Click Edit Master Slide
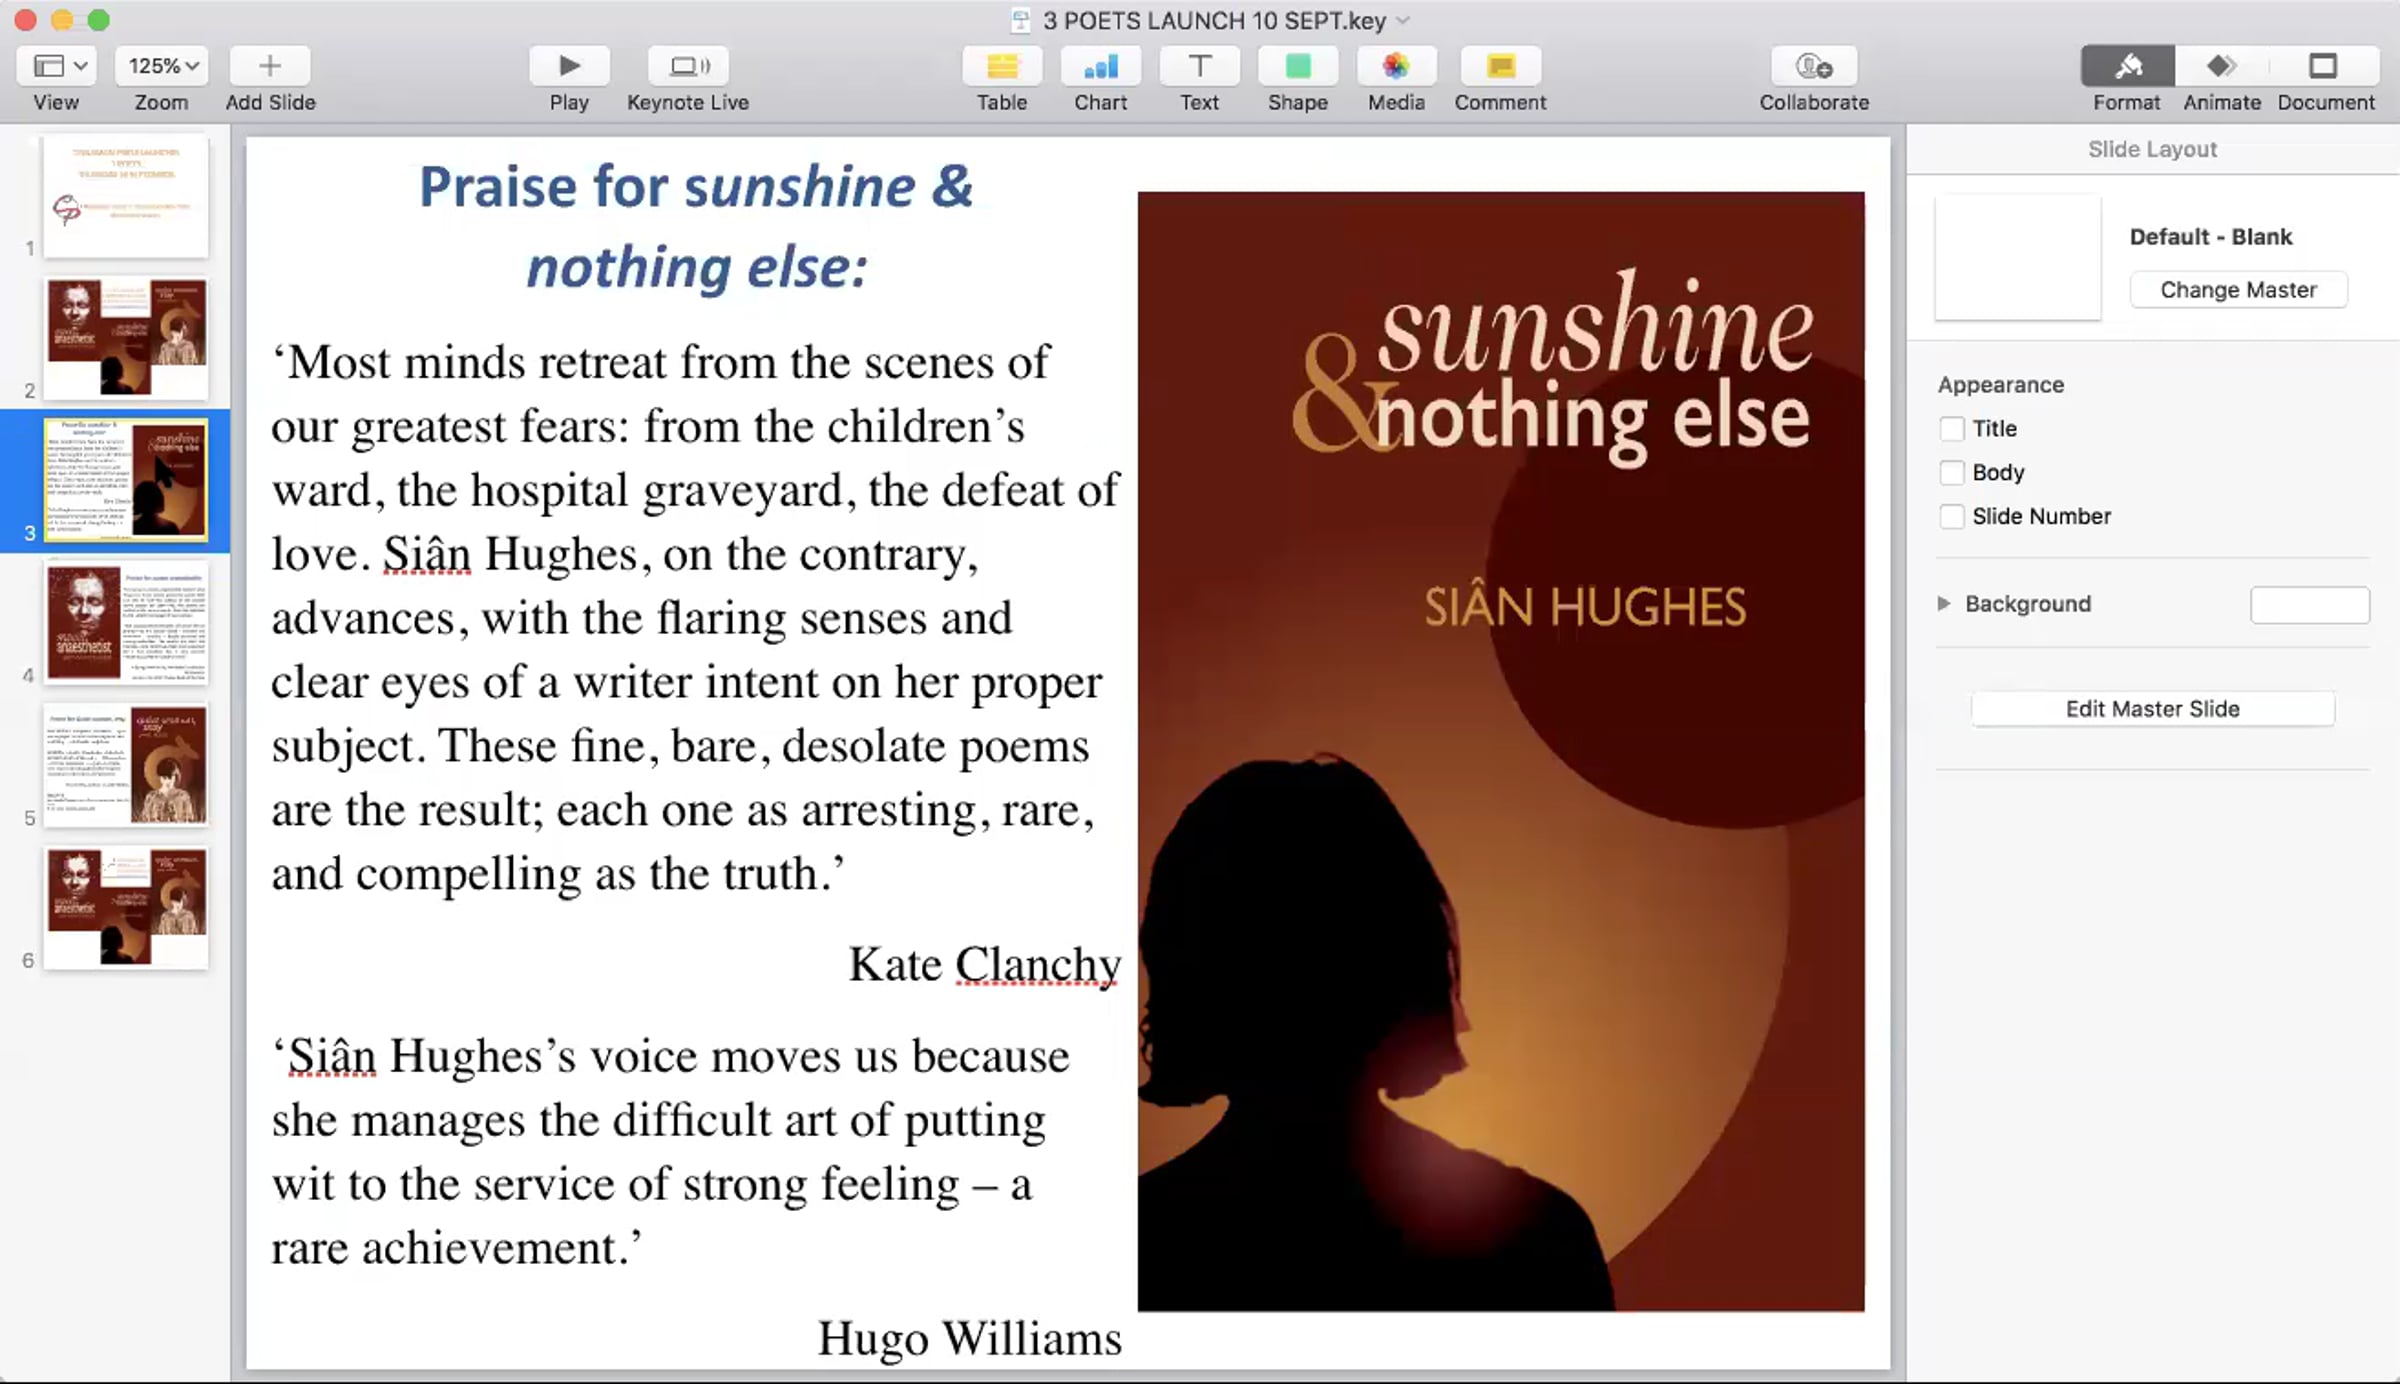This screenshot has width=2400, height=1384. 2152,709
